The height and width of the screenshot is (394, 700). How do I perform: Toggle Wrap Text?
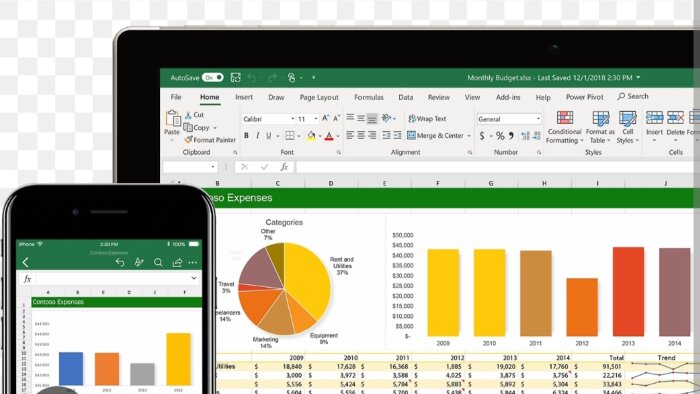coord(427,118)
